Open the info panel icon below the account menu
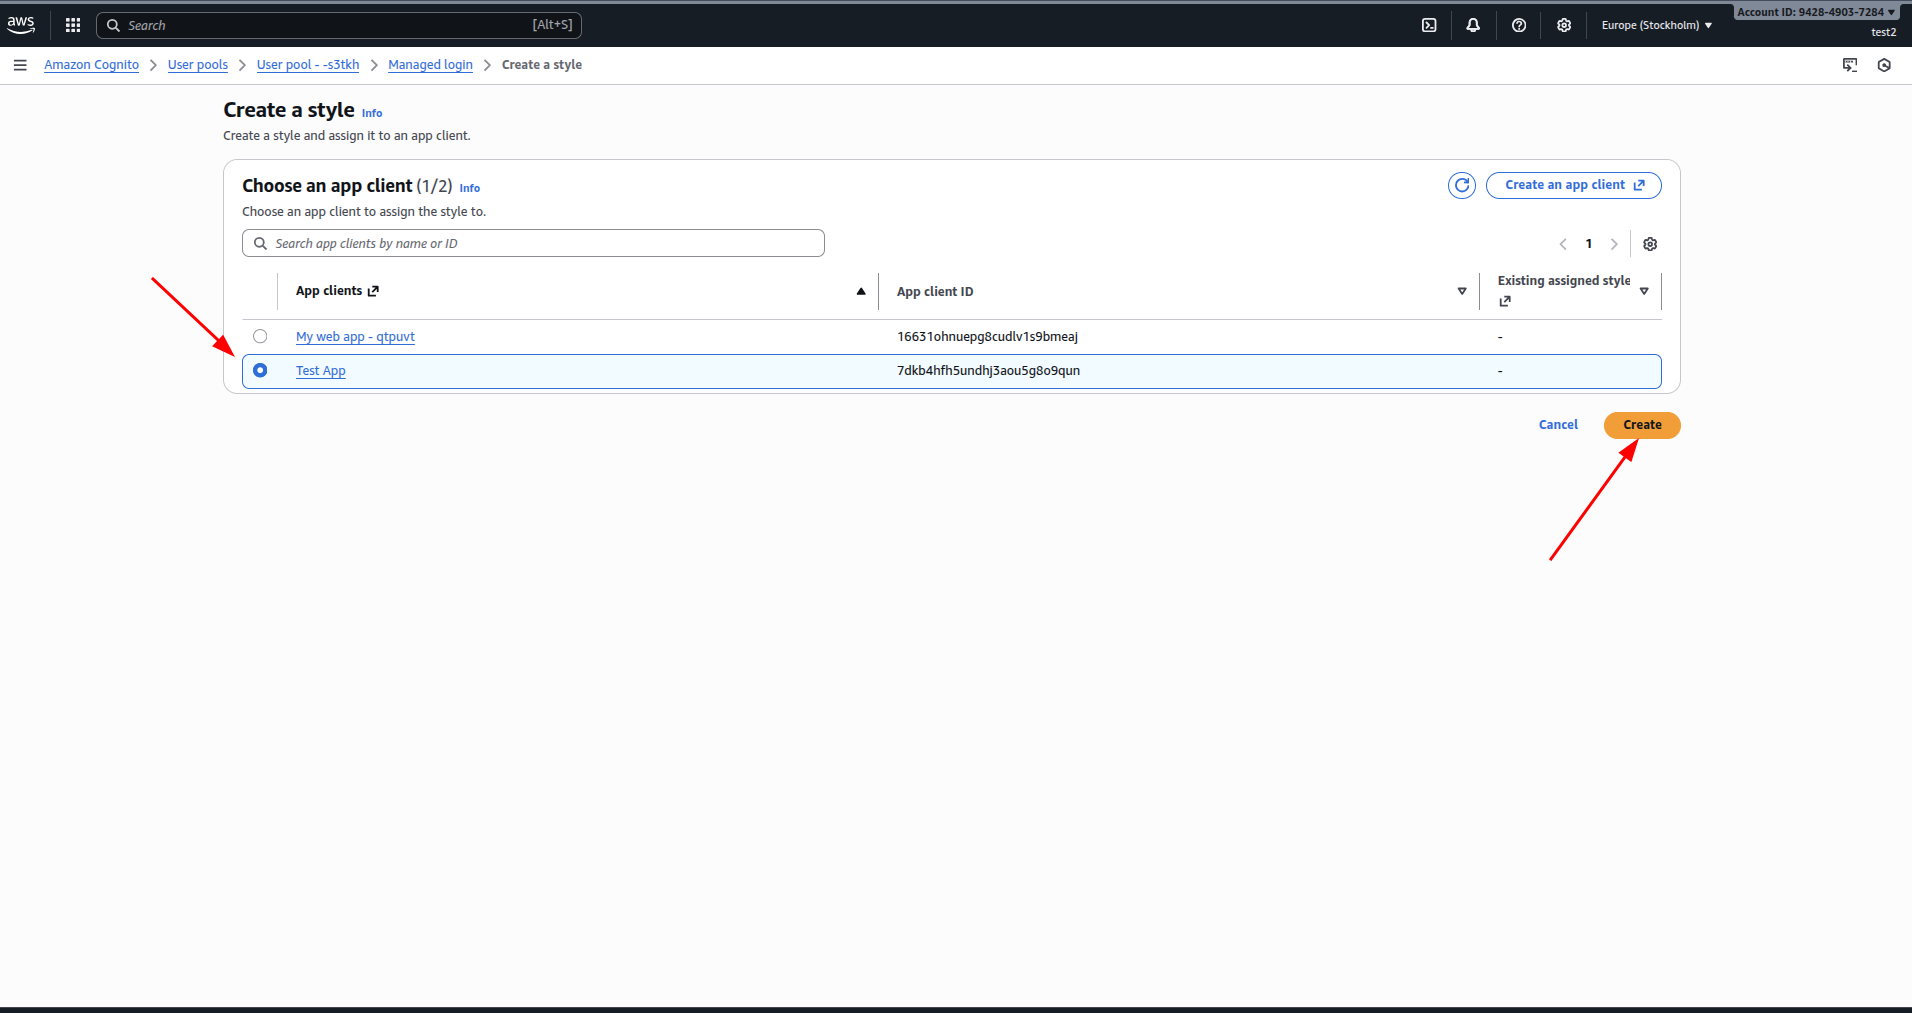 pyautogui.click(x=1850, y=65)
